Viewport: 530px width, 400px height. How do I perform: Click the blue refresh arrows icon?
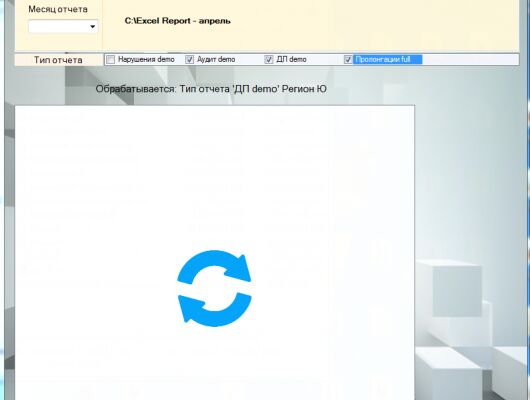pos(214,288)
